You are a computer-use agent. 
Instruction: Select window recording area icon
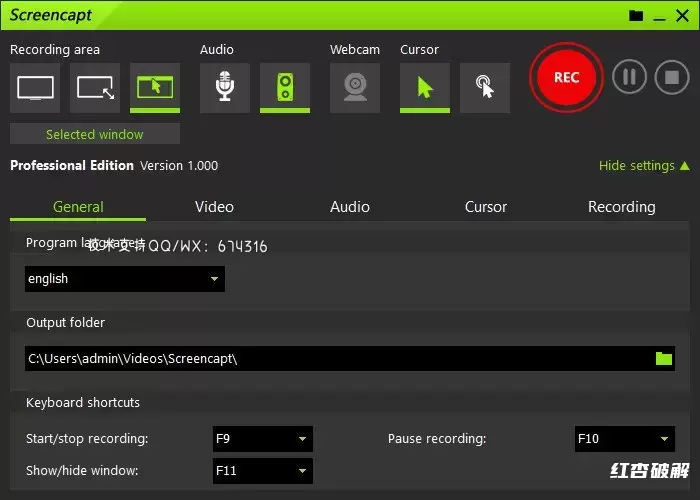[x=155, y=88]
